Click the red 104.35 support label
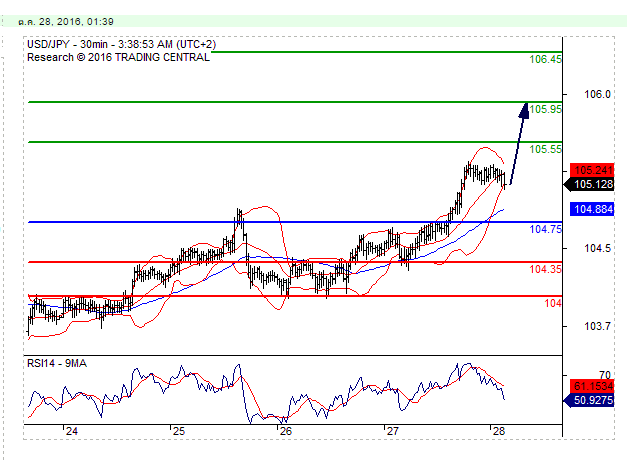The height and width of the screenshot is (462, 627). [x=545, y=269]
